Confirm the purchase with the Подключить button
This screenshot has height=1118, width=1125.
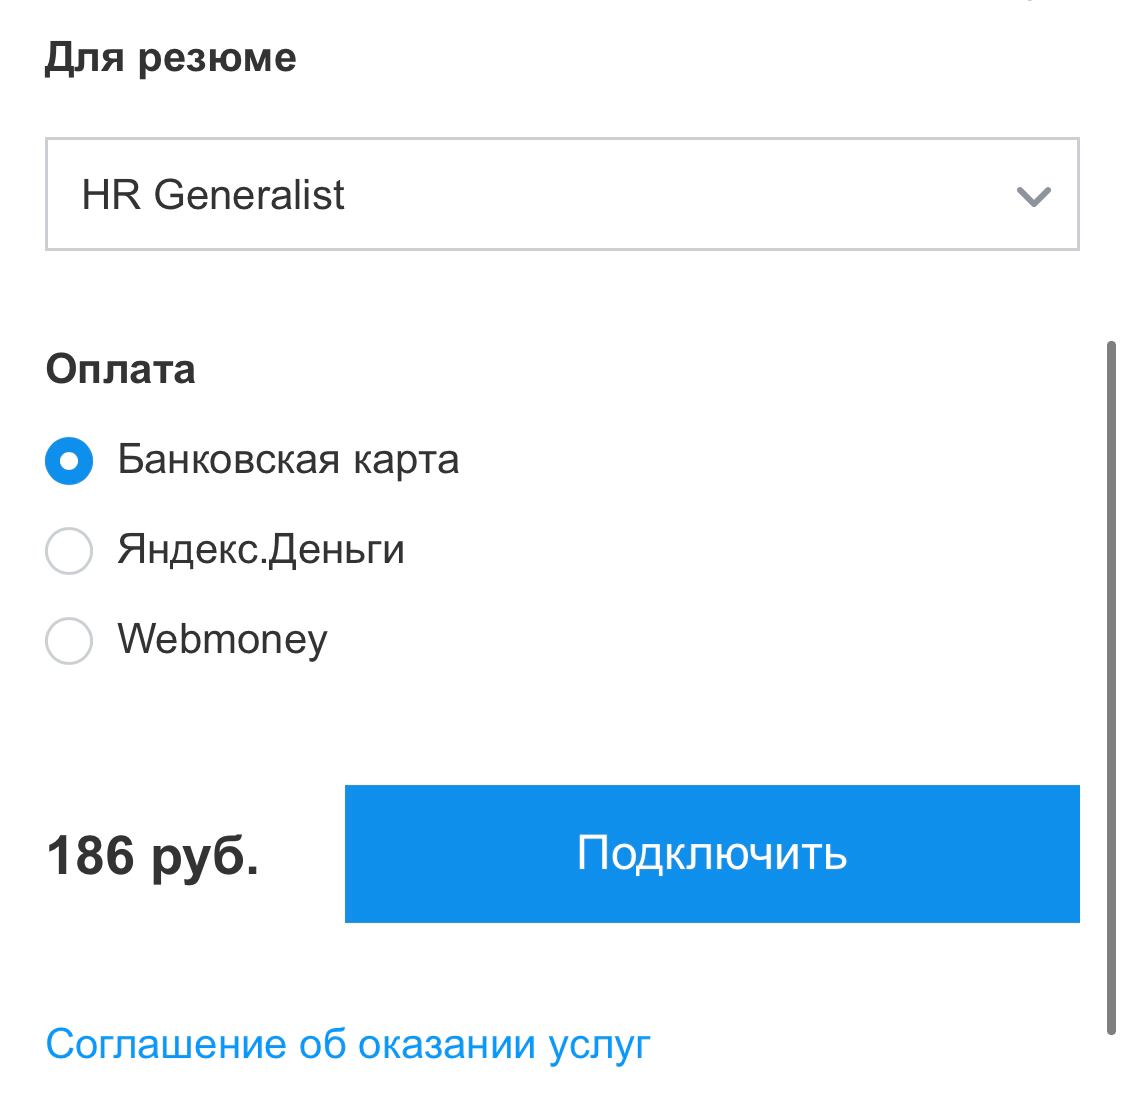point(712,853)
